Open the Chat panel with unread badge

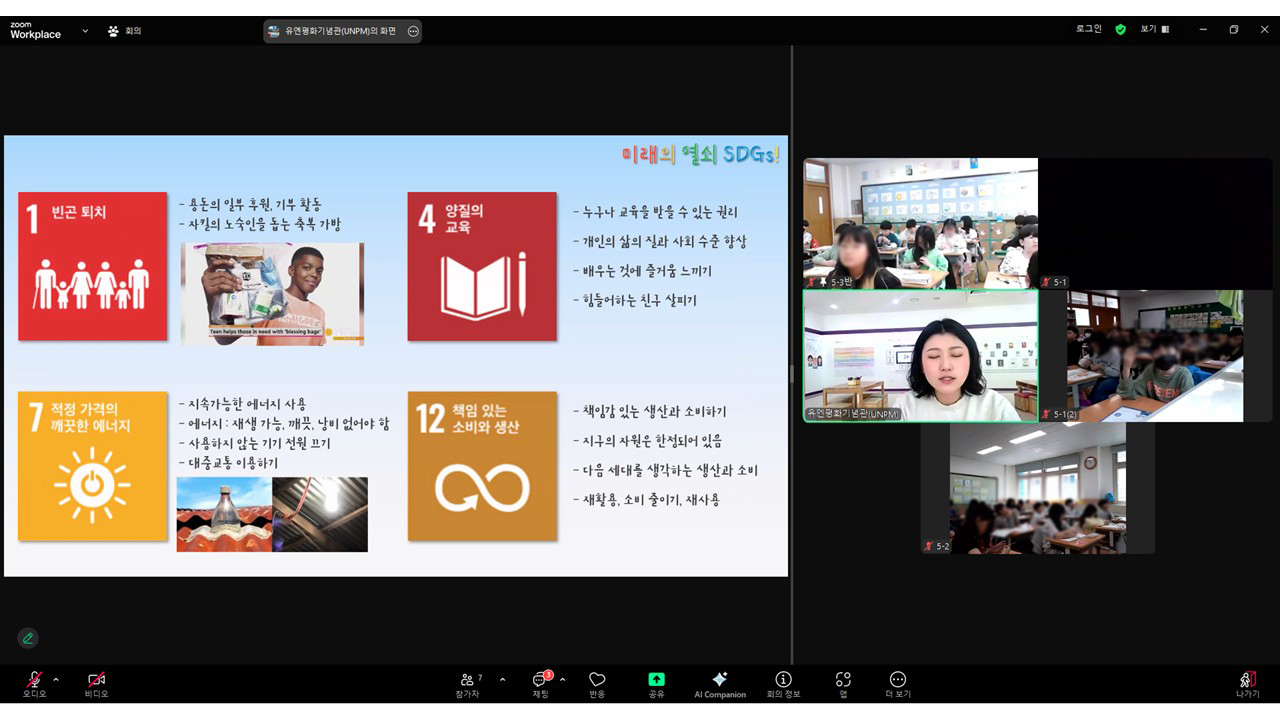click(x=541, y=685)
